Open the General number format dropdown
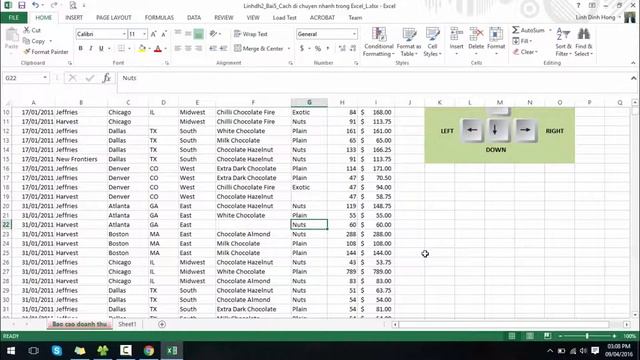The image size is (640, 360). (354, 34)
